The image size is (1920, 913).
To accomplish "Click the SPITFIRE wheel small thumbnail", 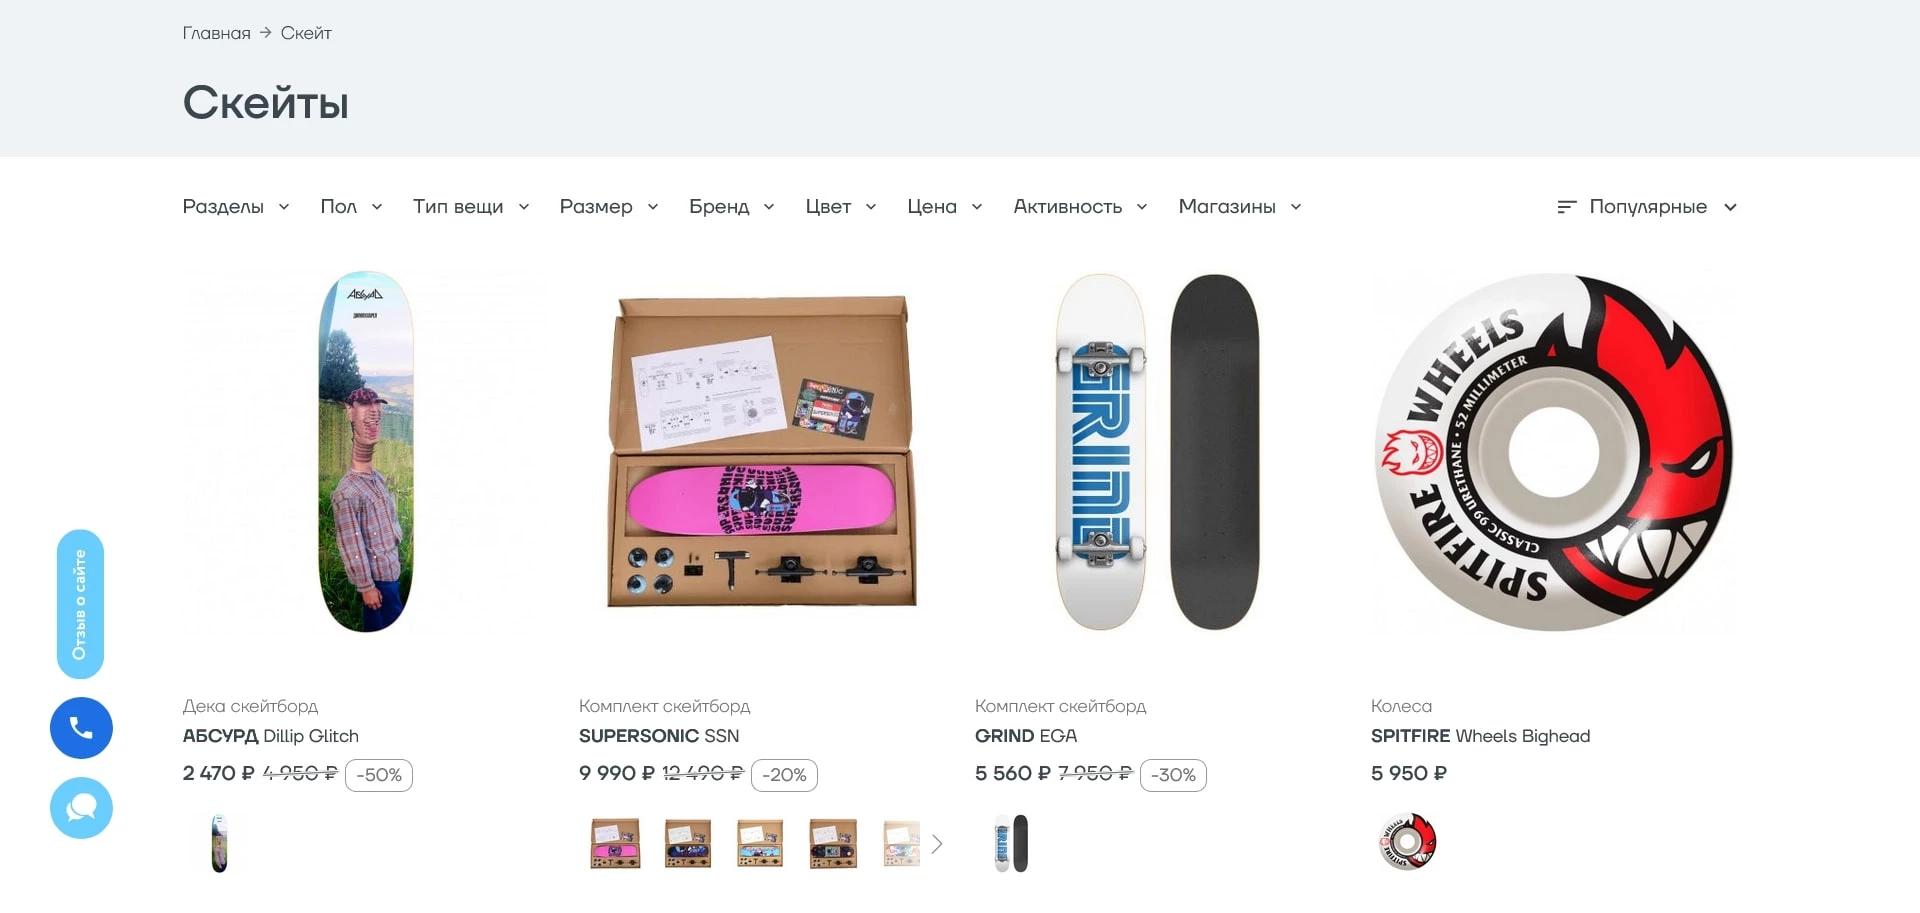I will pyautogui.click(x=1407, y=842).
